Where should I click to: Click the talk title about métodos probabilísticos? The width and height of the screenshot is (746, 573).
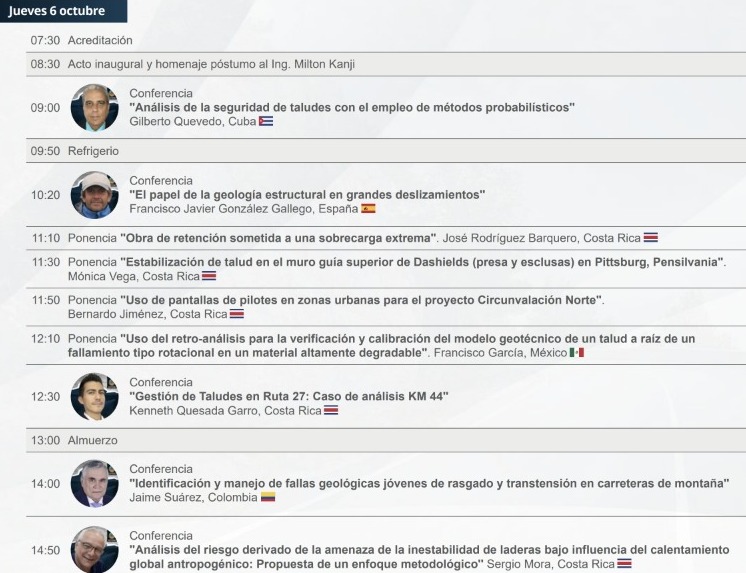[352, 108]
